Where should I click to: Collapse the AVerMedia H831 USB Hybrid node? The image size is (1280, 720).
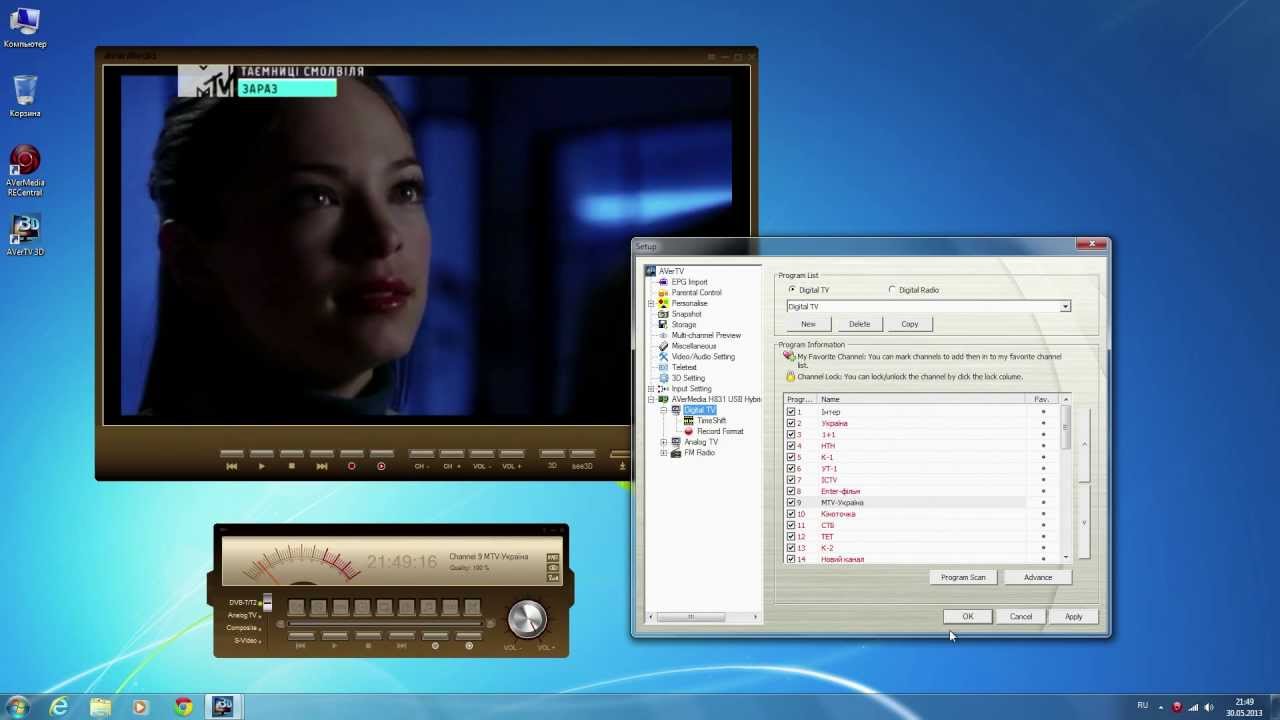651,399
